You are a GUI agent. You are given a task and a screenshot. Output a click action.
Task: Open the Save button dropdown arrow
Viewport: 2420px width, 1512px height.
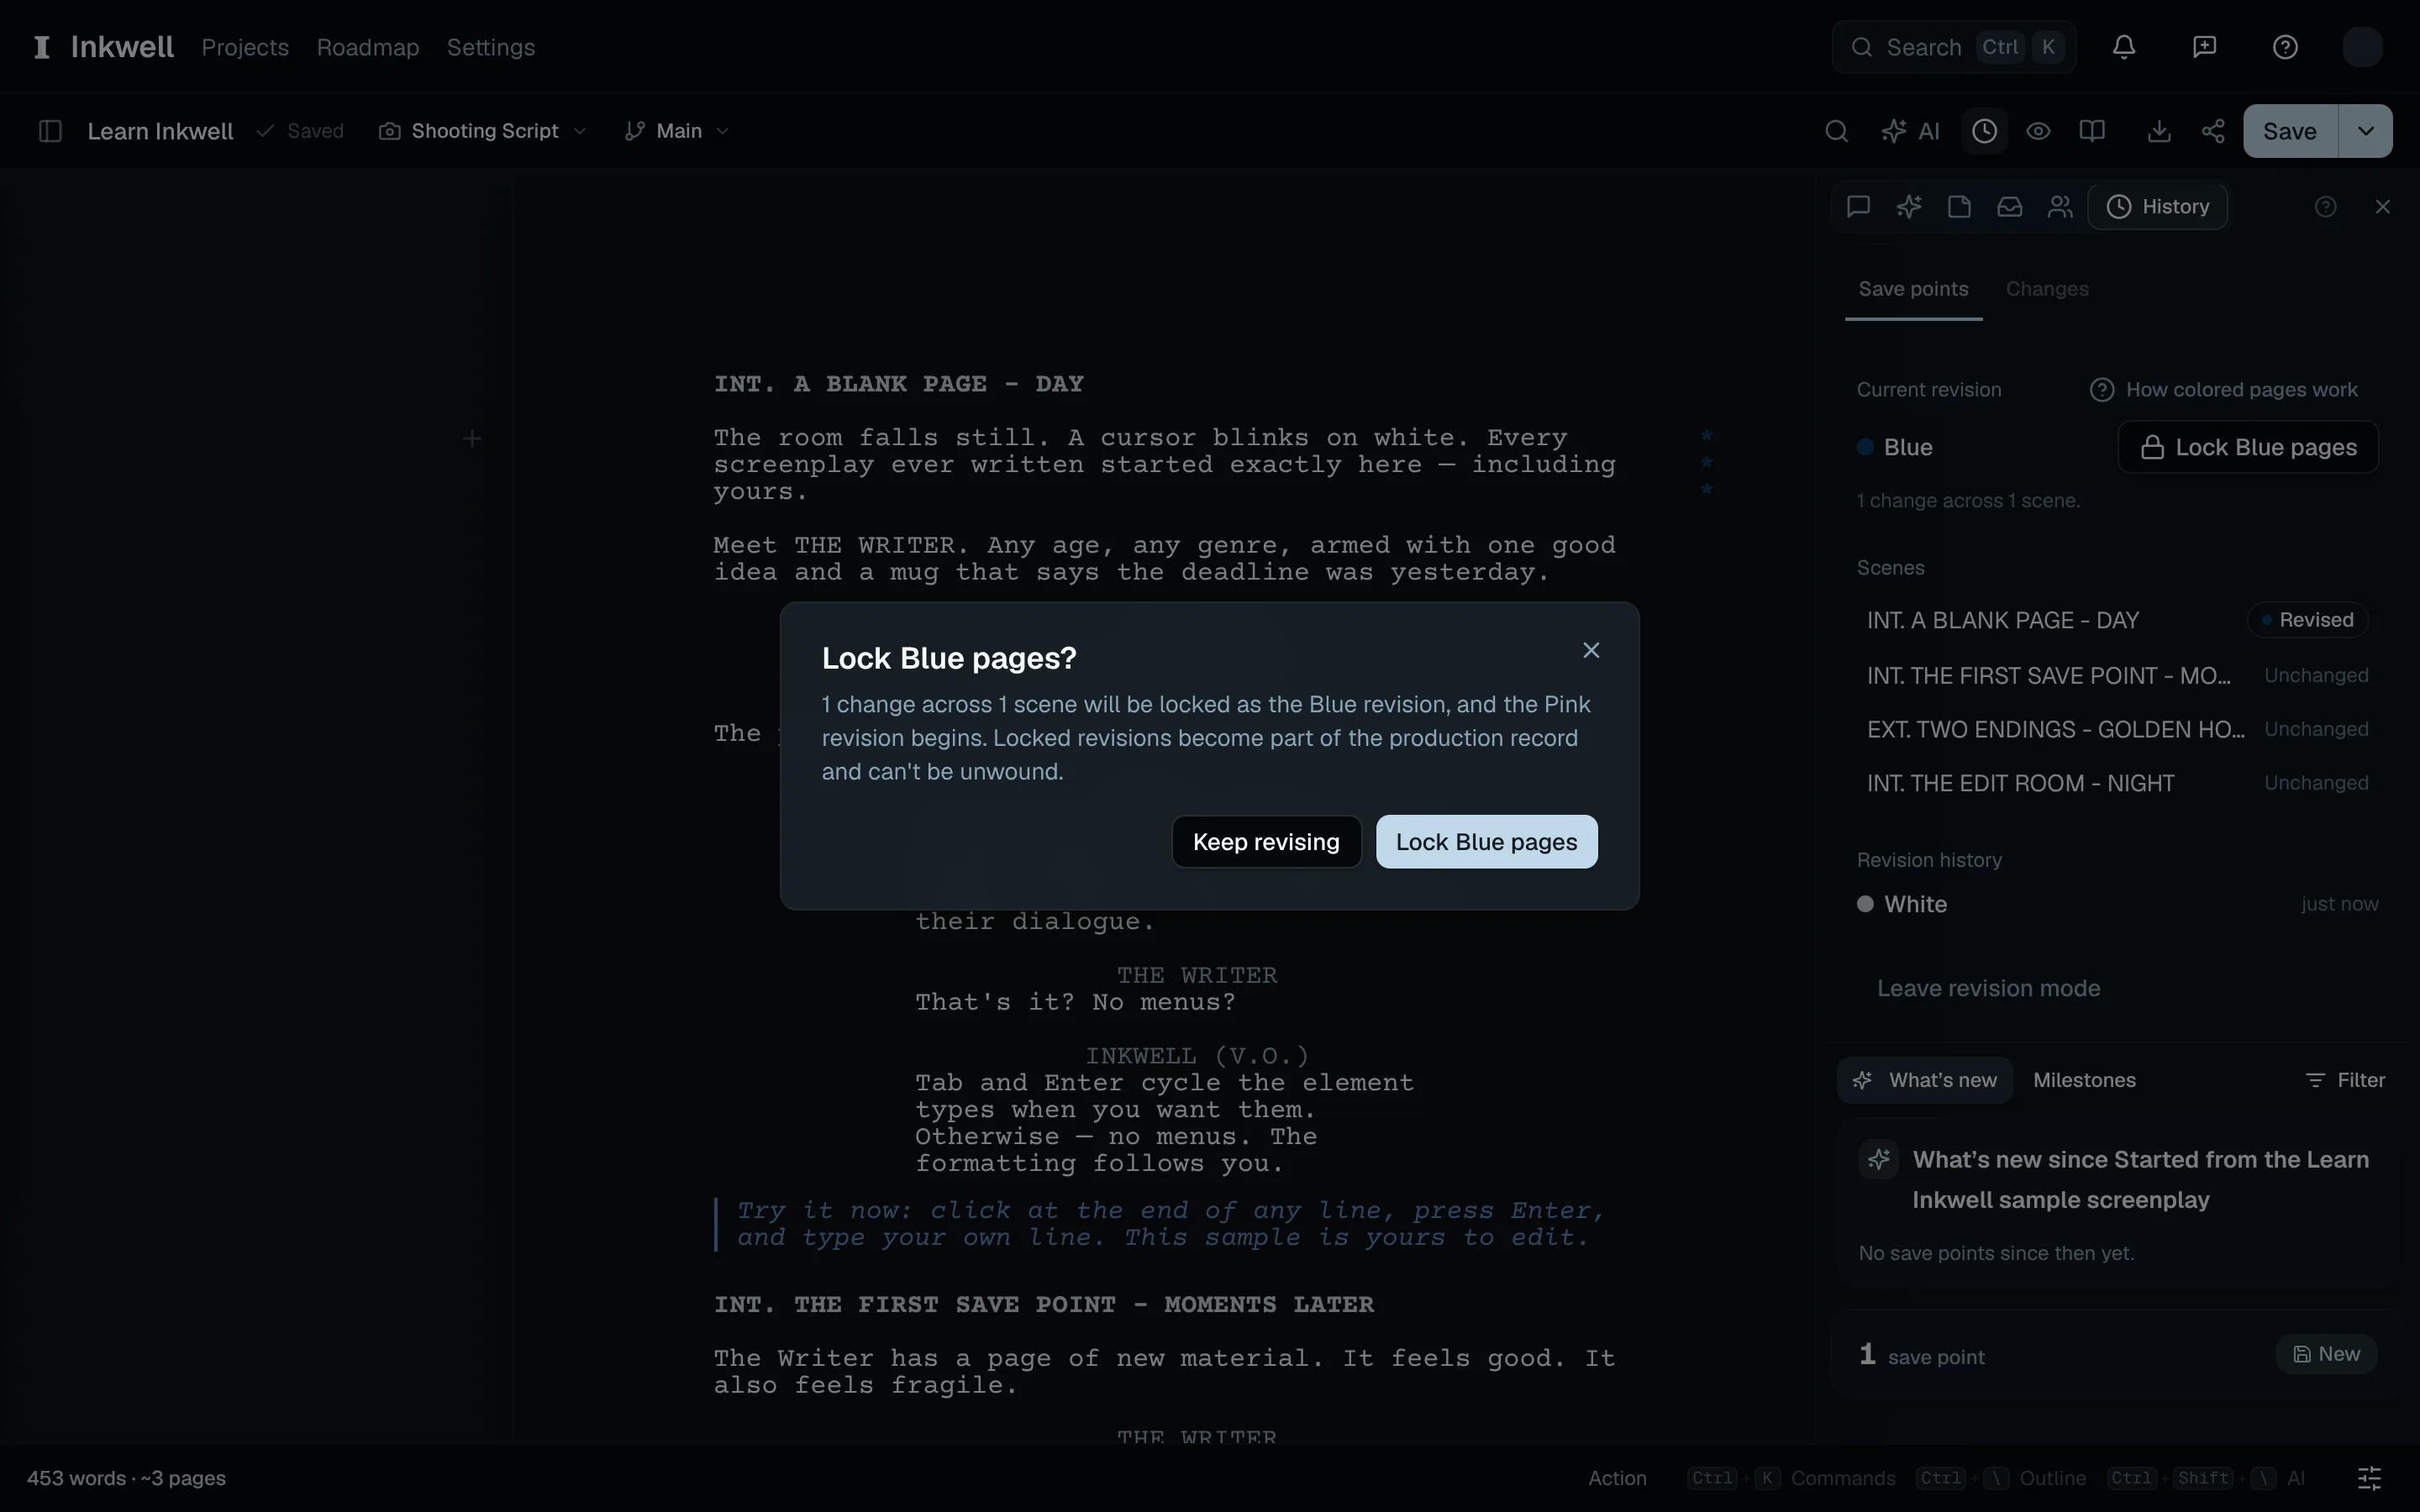click(2365, 131)
